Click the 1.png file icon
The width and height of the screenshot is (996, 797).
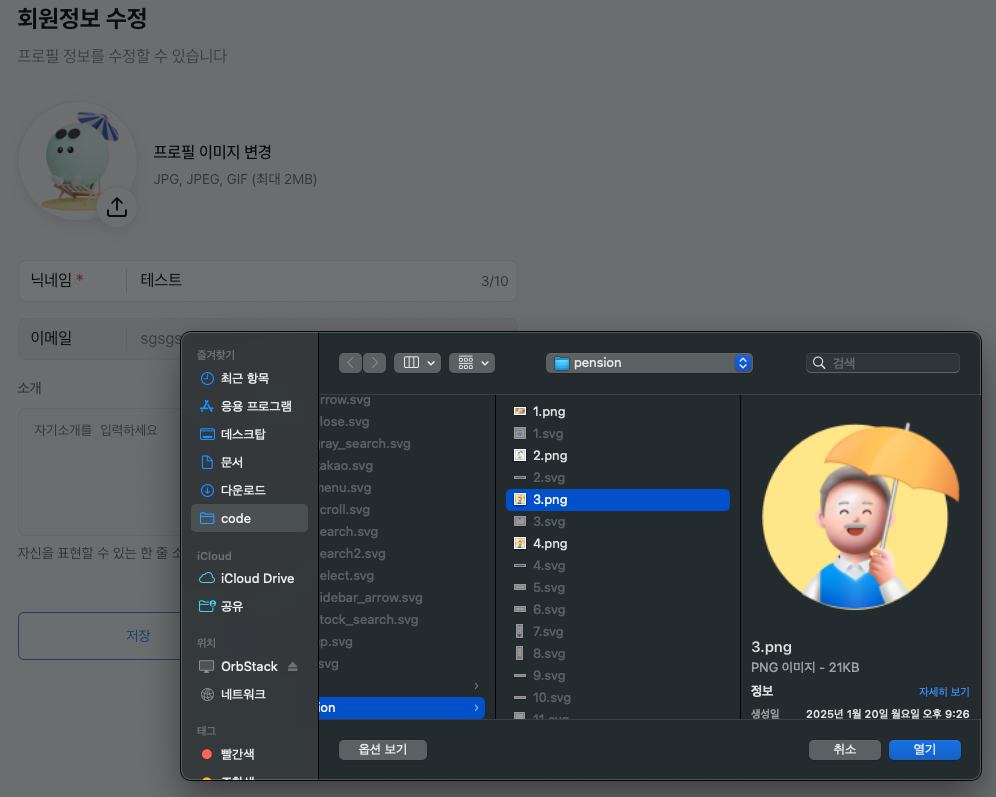(520, 412)
